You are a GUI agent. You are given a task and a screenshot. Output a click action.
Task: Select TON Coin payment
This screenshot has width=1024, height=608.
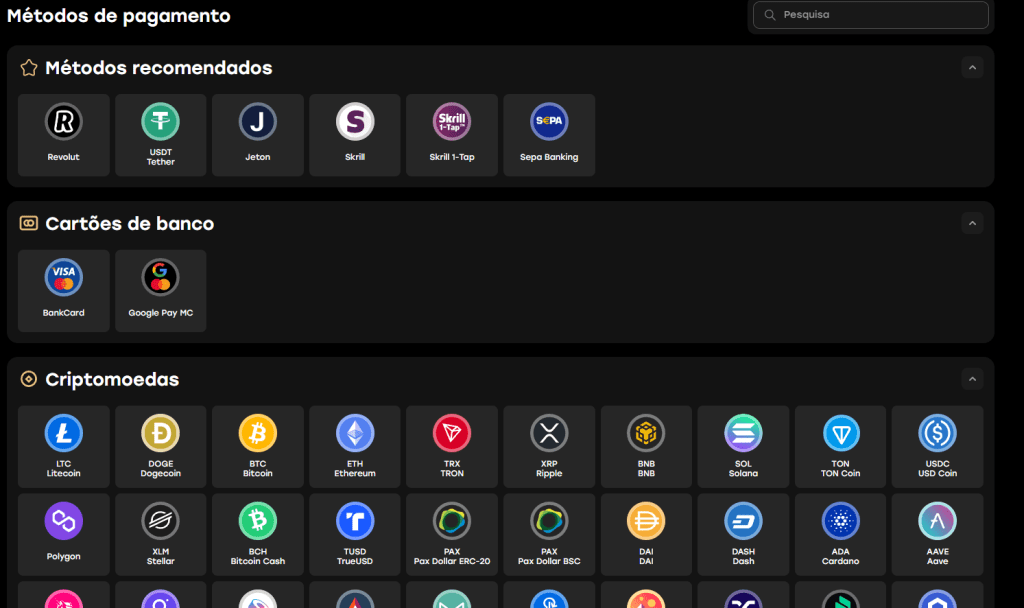pos(840,447)
